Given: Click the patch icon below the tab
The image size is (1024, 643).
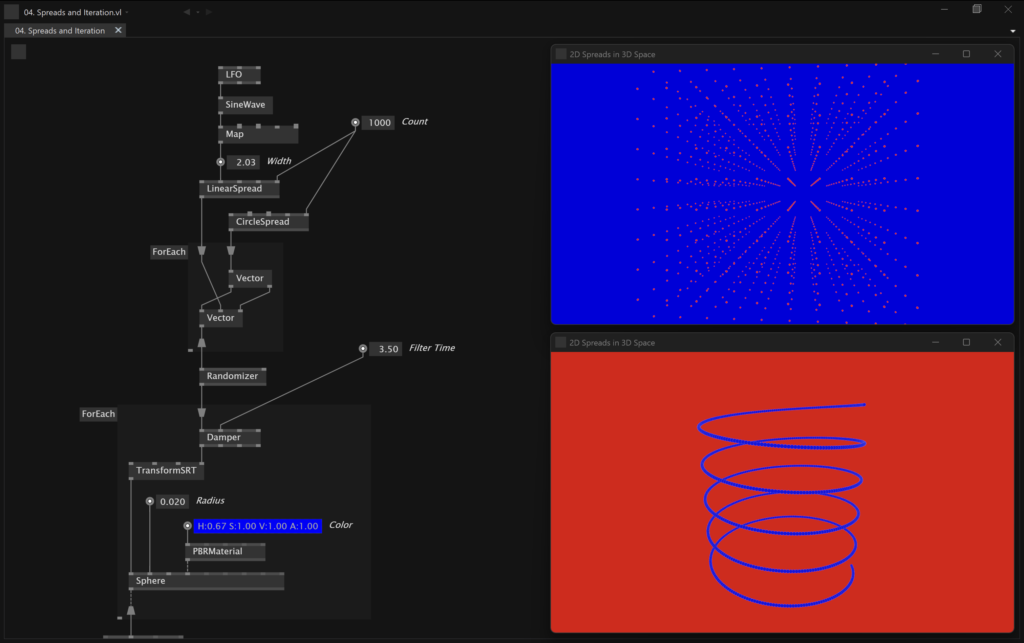Looking at the screenshot, I should 18,51.
